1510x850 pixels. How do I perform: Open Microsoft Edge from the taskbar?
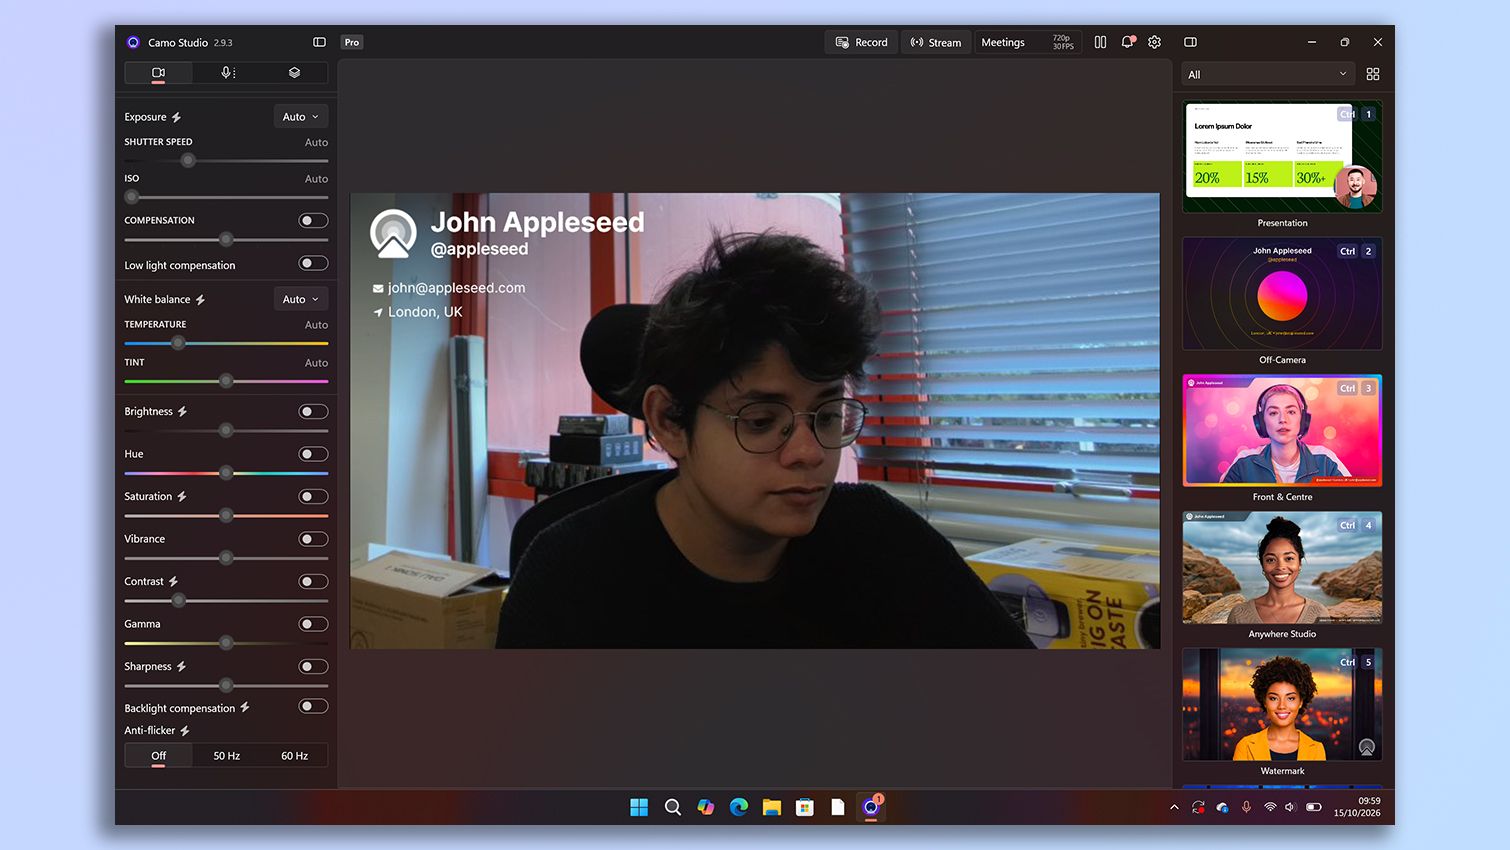[739, 807]
